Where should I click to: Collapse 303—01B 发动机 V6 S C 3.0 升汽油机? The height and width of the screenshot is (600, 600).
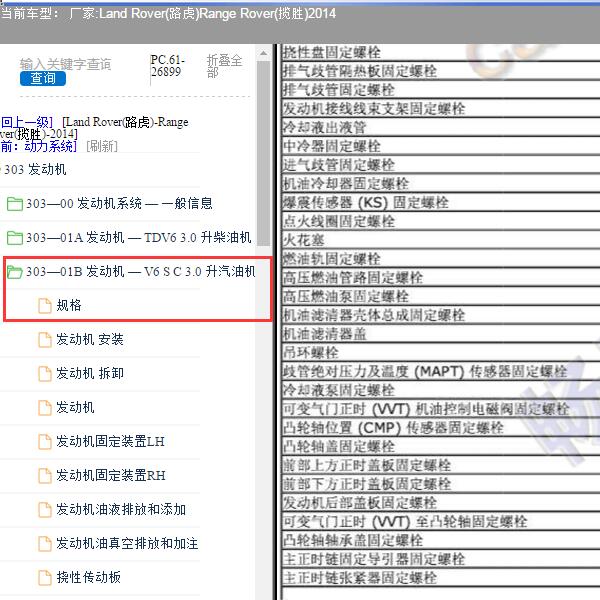click(140, 271)
